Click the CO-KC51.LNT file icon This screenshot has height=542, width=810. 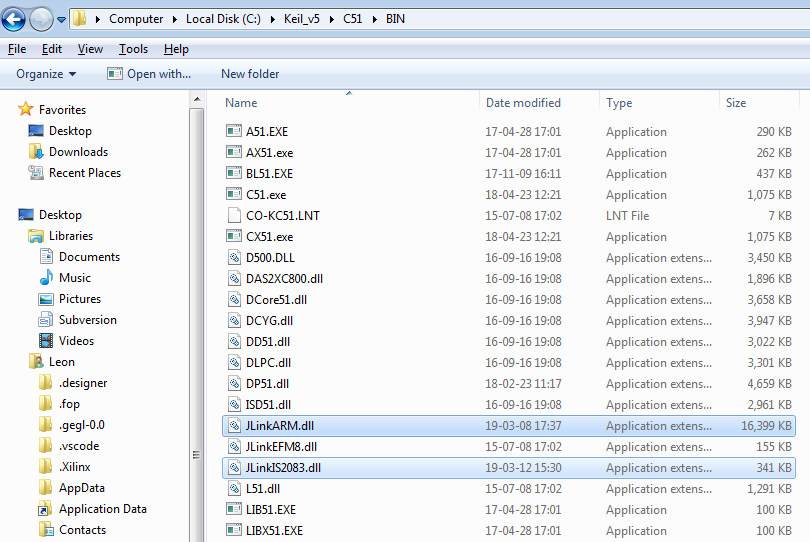click(x=234, y=216)
